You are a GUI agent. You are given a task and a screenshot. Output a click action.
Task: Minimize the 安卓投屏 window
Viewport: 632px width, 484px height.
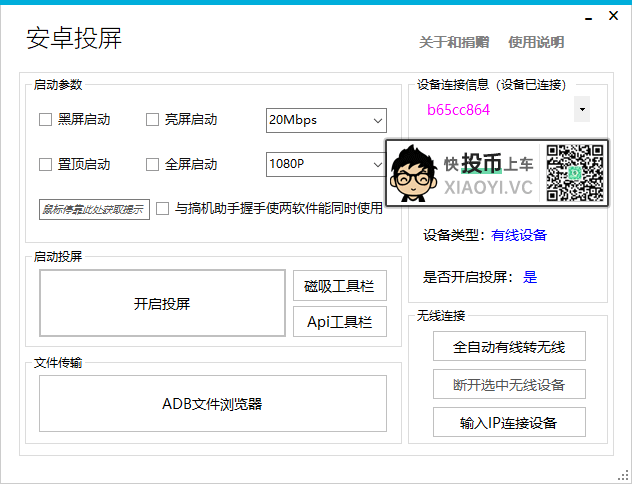(586, 17)
